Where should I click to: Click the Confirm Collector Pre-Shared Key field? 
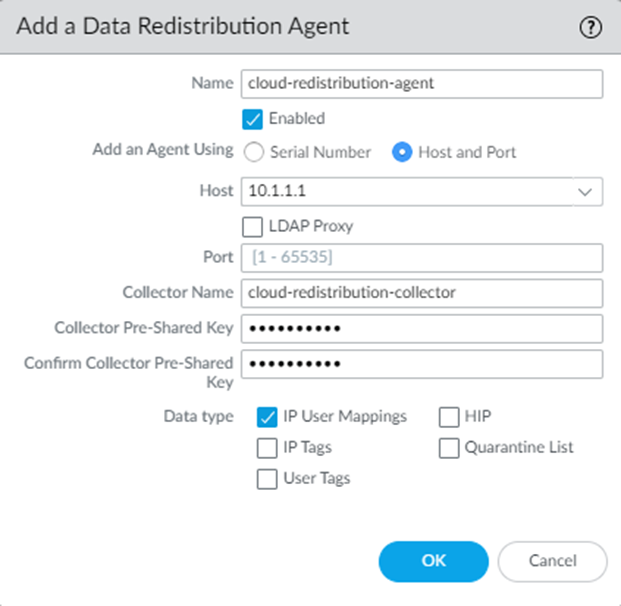pos(420,364)
